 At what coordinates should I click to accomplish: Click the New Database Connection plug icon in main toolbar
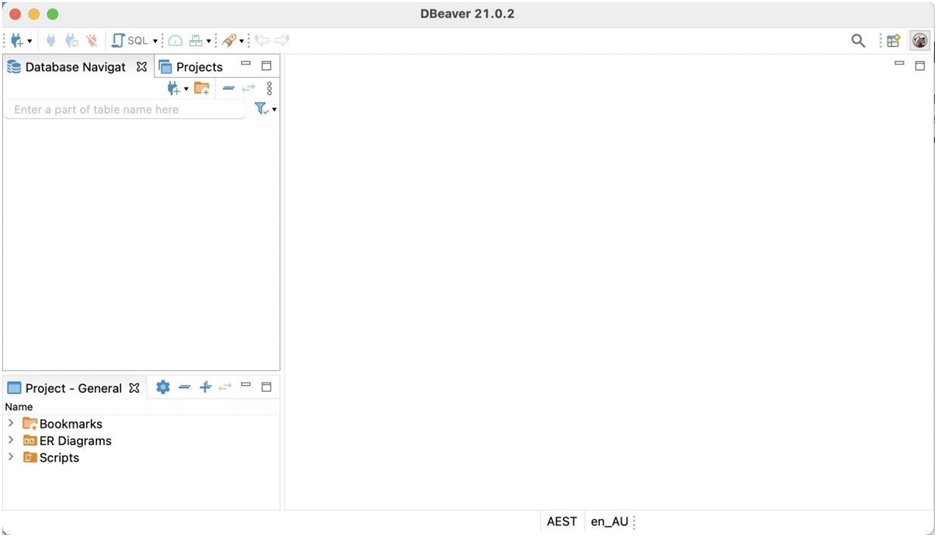[x=17, y=41]
